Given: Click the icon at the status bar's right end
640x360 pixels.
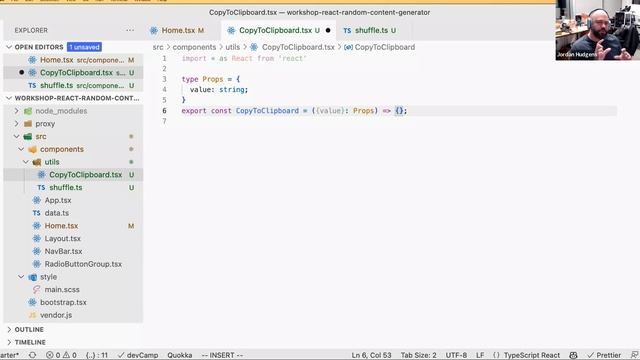Looking at the screenshot, I should coord(634,355).
